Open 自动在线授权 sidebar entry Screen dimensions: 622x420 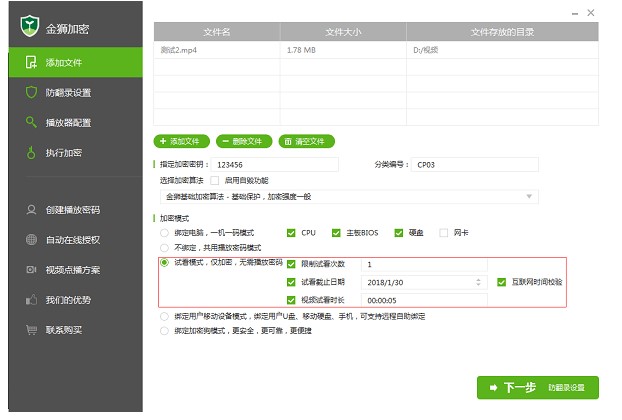pos(75,240)
